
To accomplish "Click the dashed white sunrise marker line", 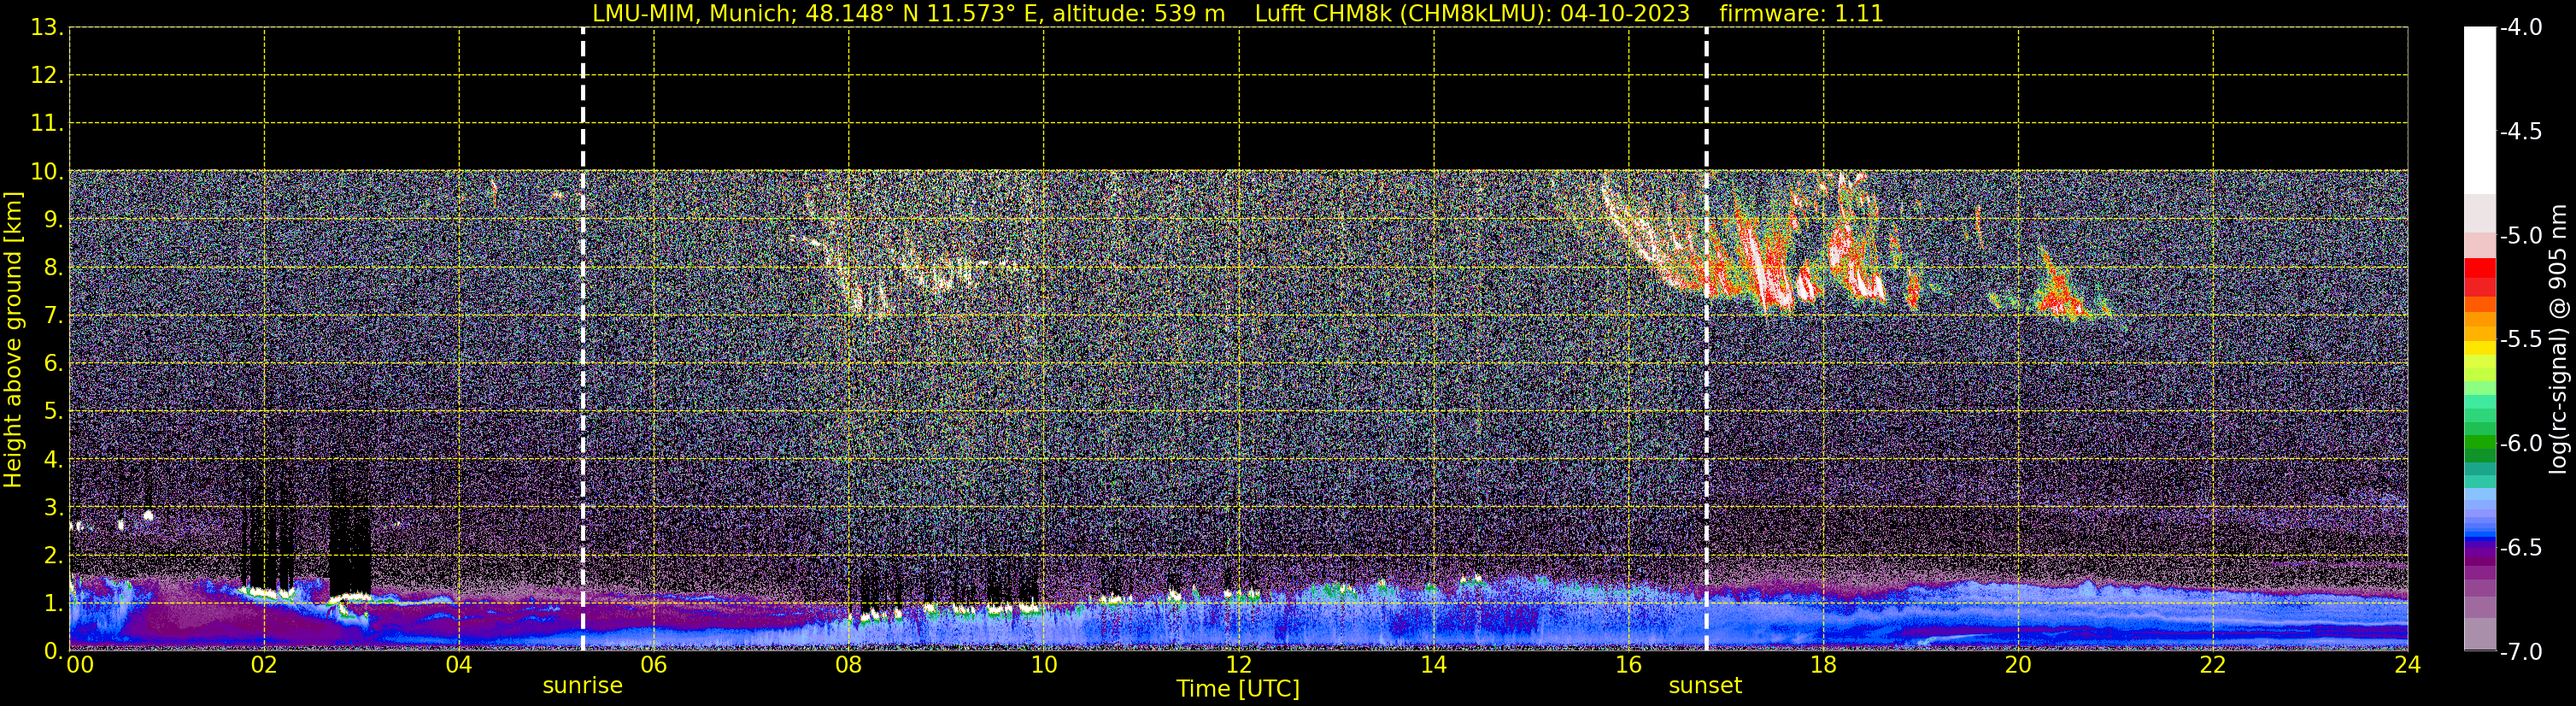I will [x=583, y=339].
